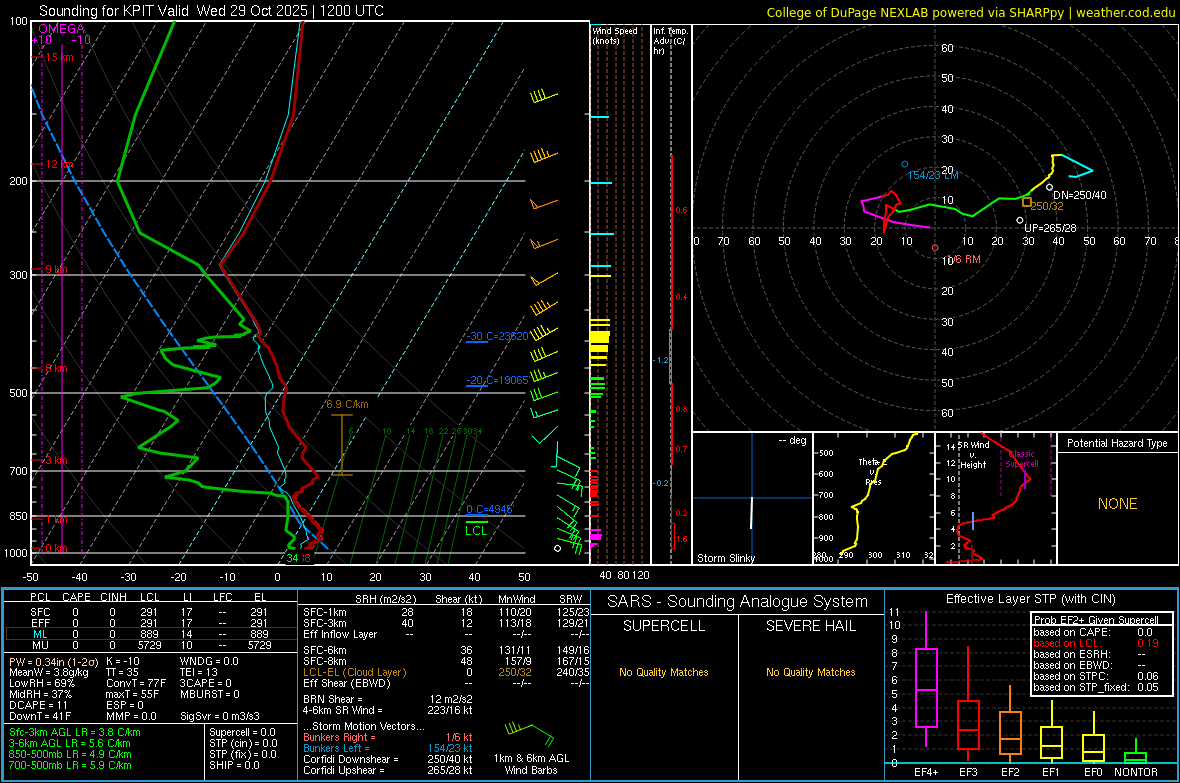Click the 'LowRH = 69%' value
This screenshot has width=1180, height=783.
42,684
